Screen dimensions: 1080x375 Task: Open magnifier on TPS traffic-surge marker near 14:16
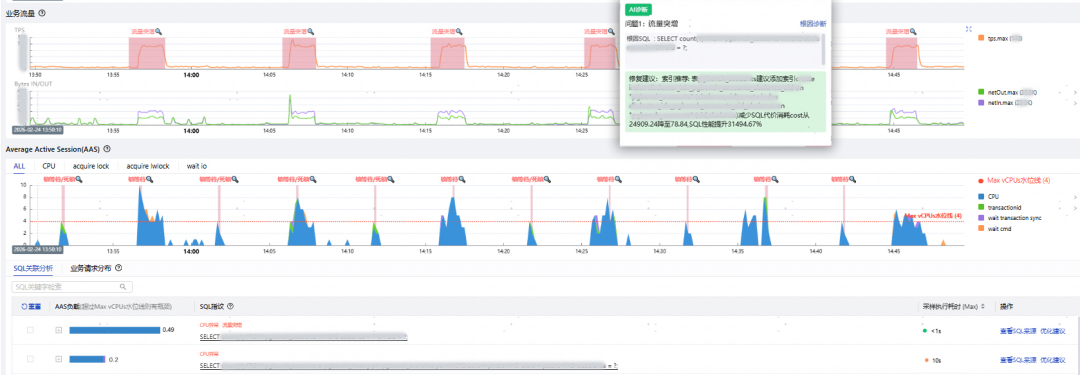click(459, 32)
